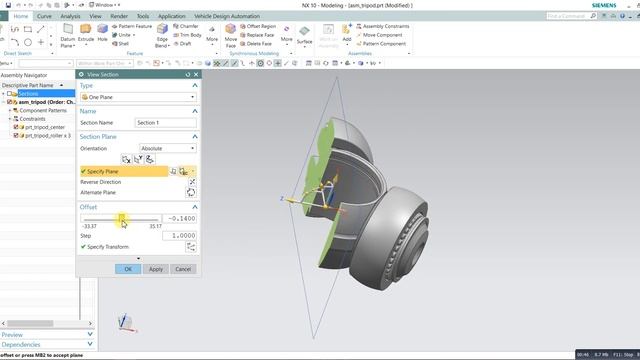Click the Offset slider handle
The width and height of the screenshot is (640, 360).
(x=122, y=219)
